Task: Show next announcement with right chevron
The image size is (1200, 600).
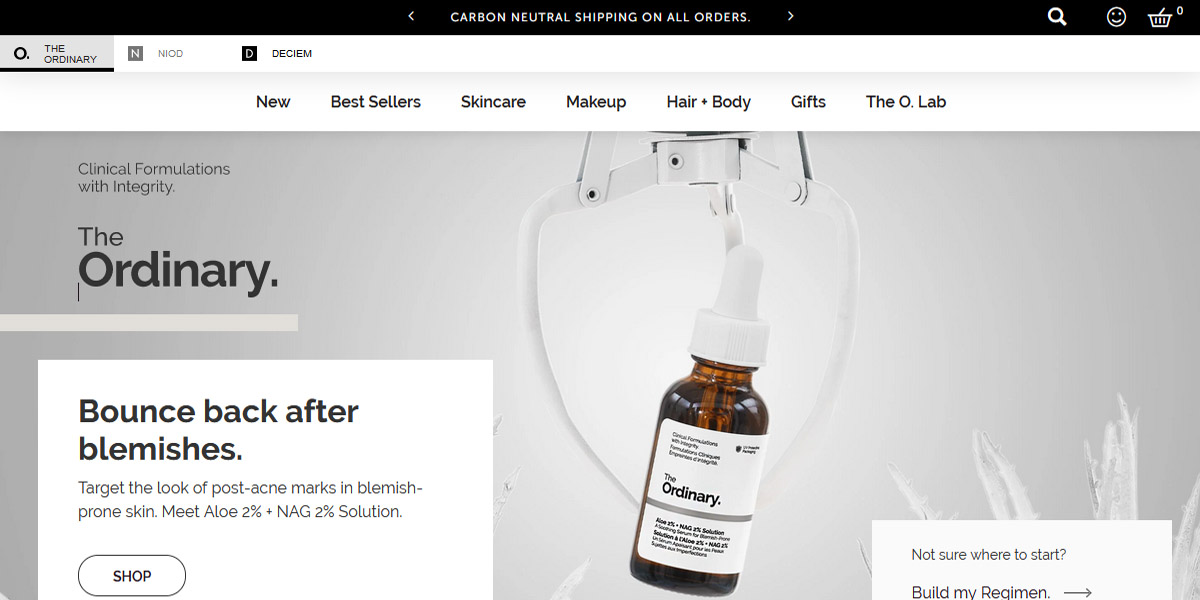Action: coord(790,17)
